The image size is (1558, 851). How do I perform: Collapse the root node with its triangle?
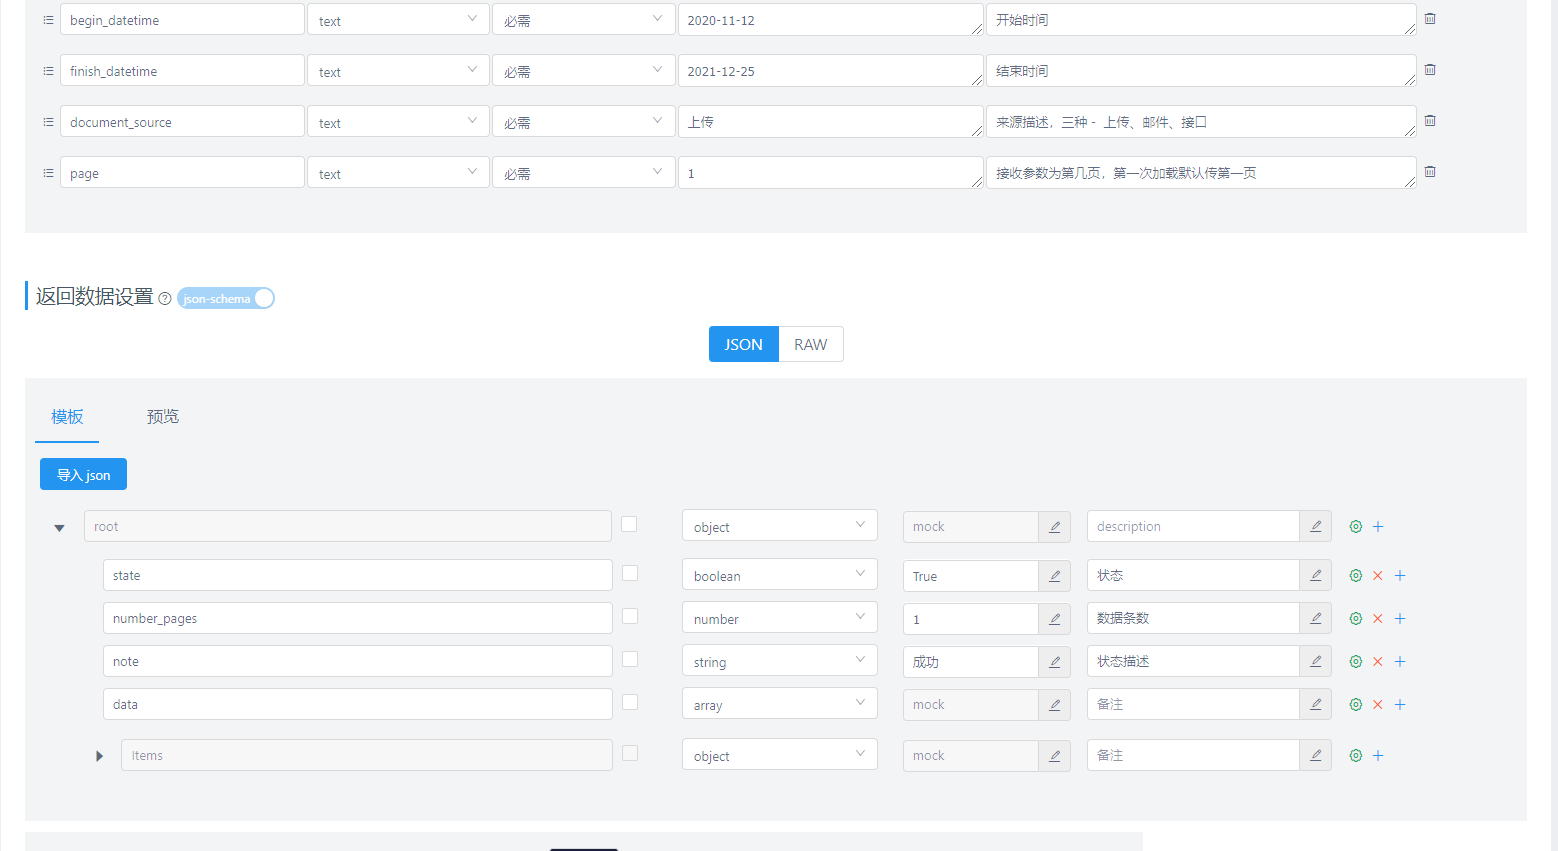tap(59, 527)
